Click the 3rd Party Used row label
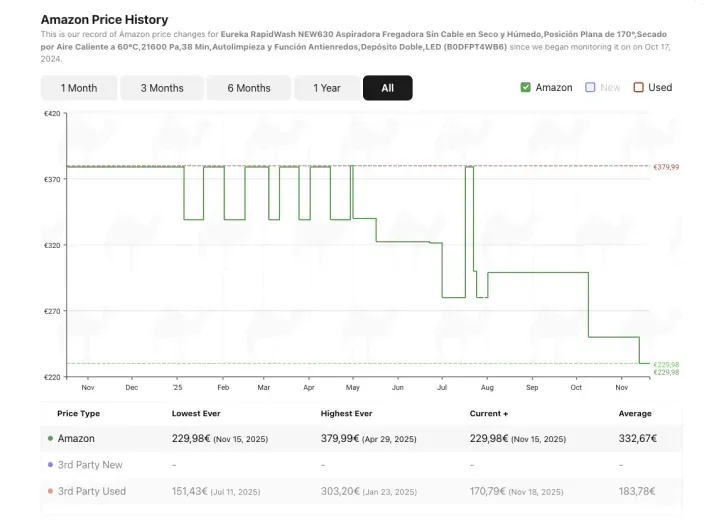704x528 pixels. (92, 491)
